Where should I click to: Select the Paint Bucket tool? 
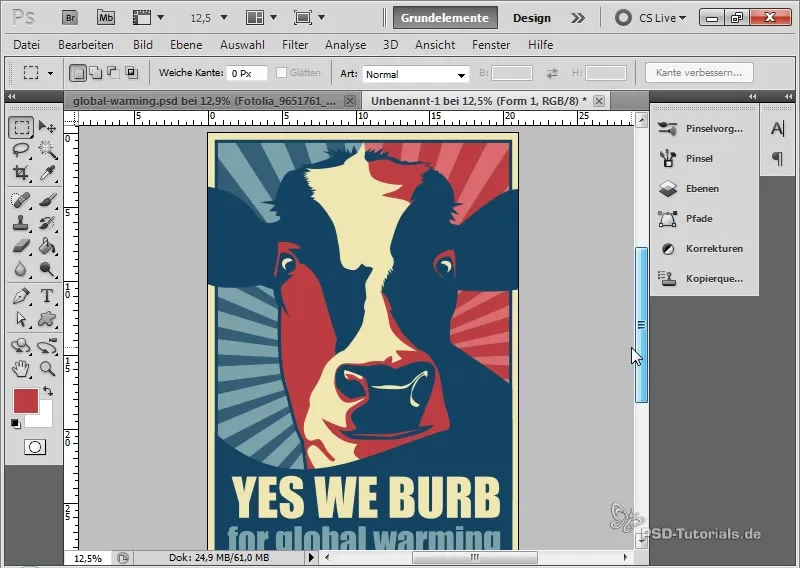click(47, 246)
